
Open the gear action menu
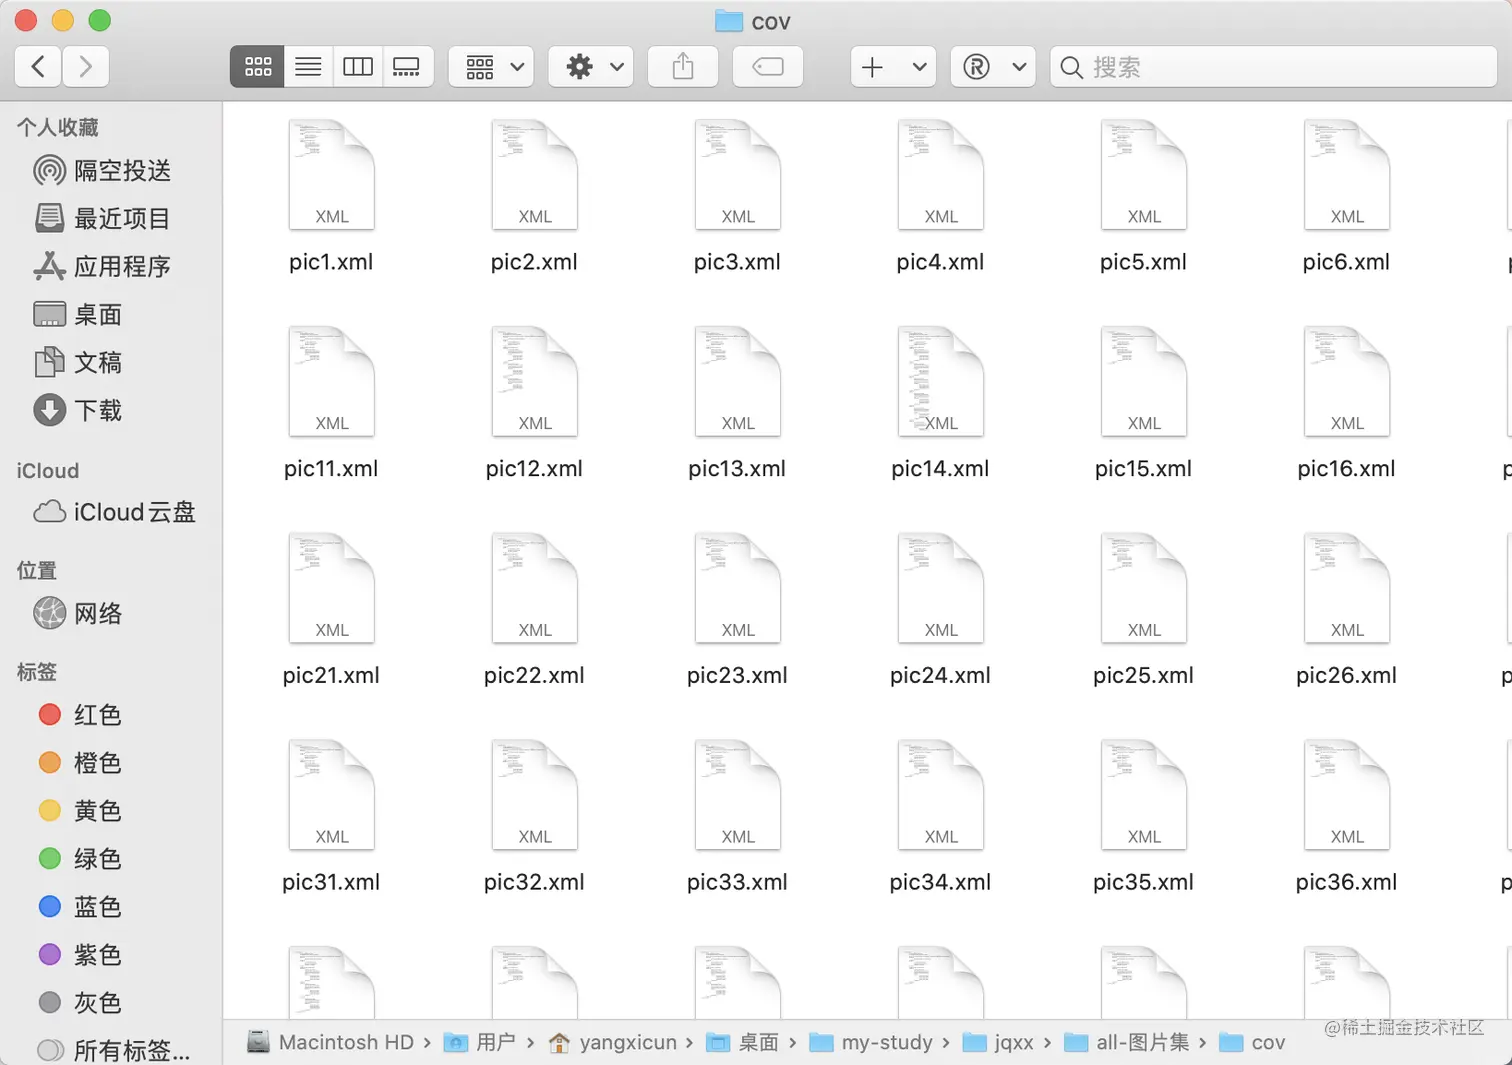[x=591, y=67]
